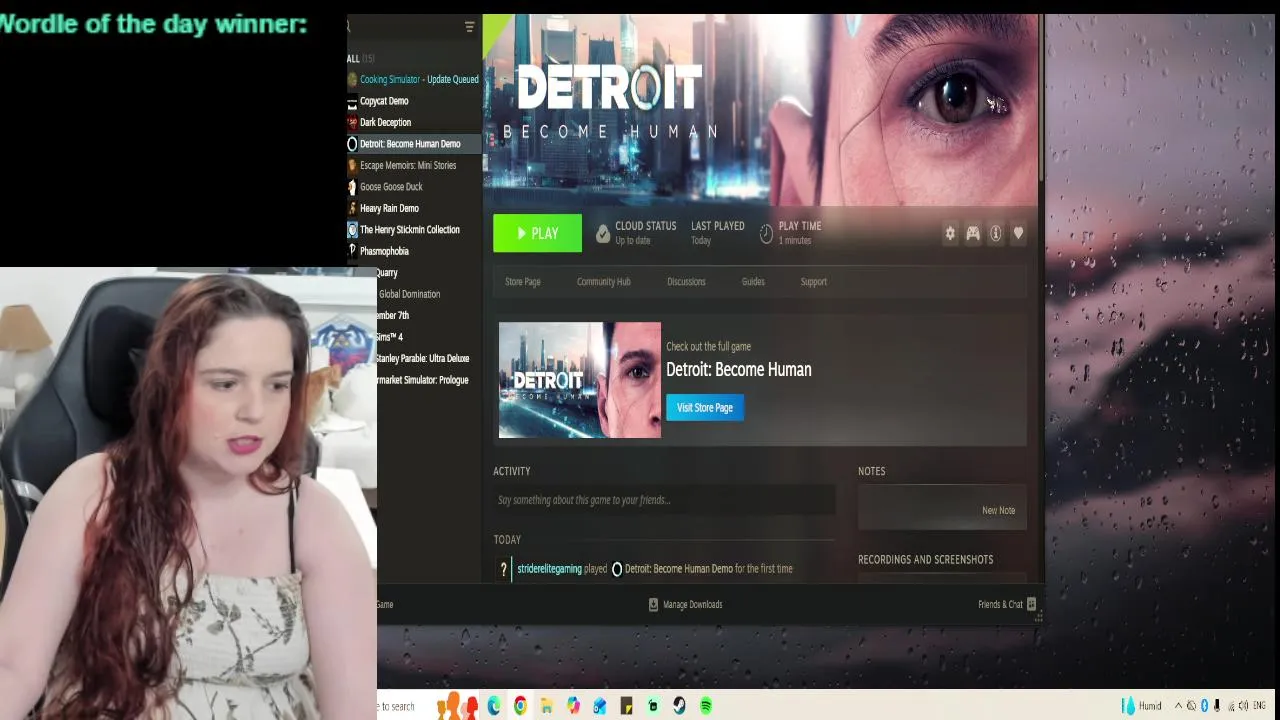Select Copycat Demo in library
The height and width of the screenshot is (720, 1280).
(x=384, y=101)
